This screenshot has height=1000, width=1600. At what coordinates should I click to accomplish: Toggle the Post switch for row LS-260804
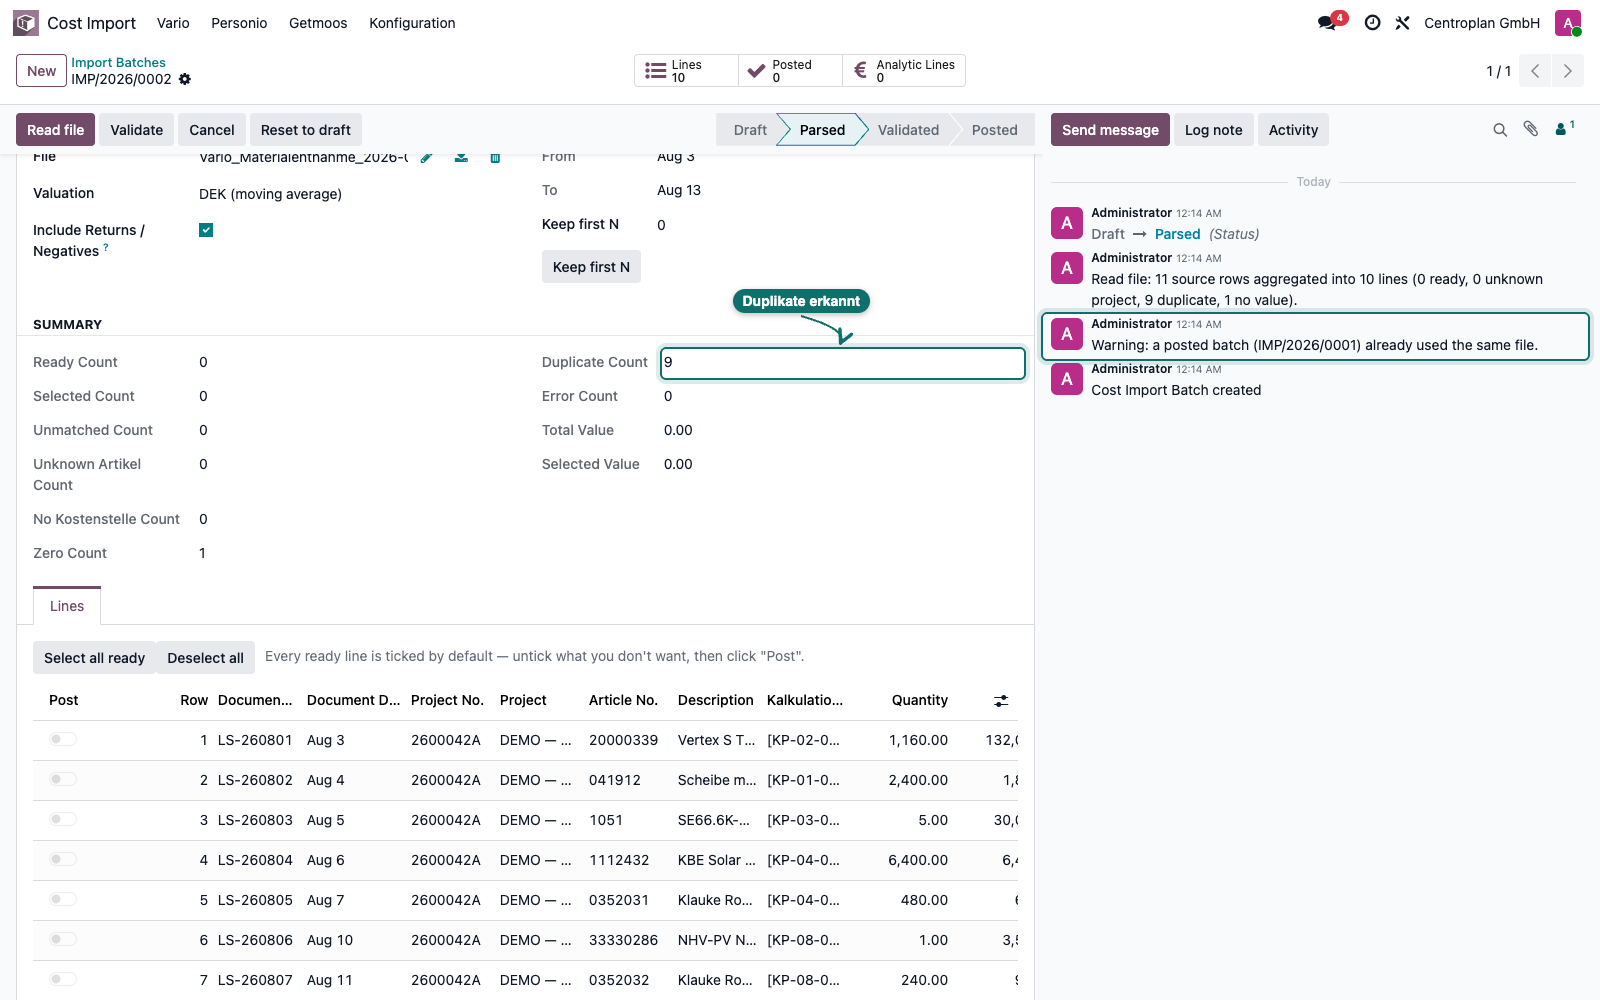tap(63, 859)
